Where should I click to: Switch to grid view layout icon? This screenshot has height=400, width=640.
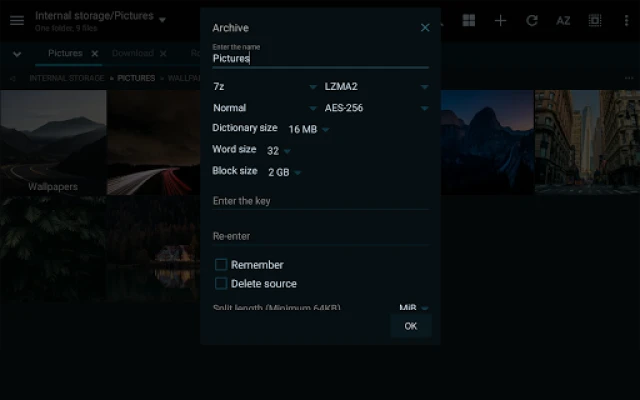pyautogui.click(x=469, y=20)
